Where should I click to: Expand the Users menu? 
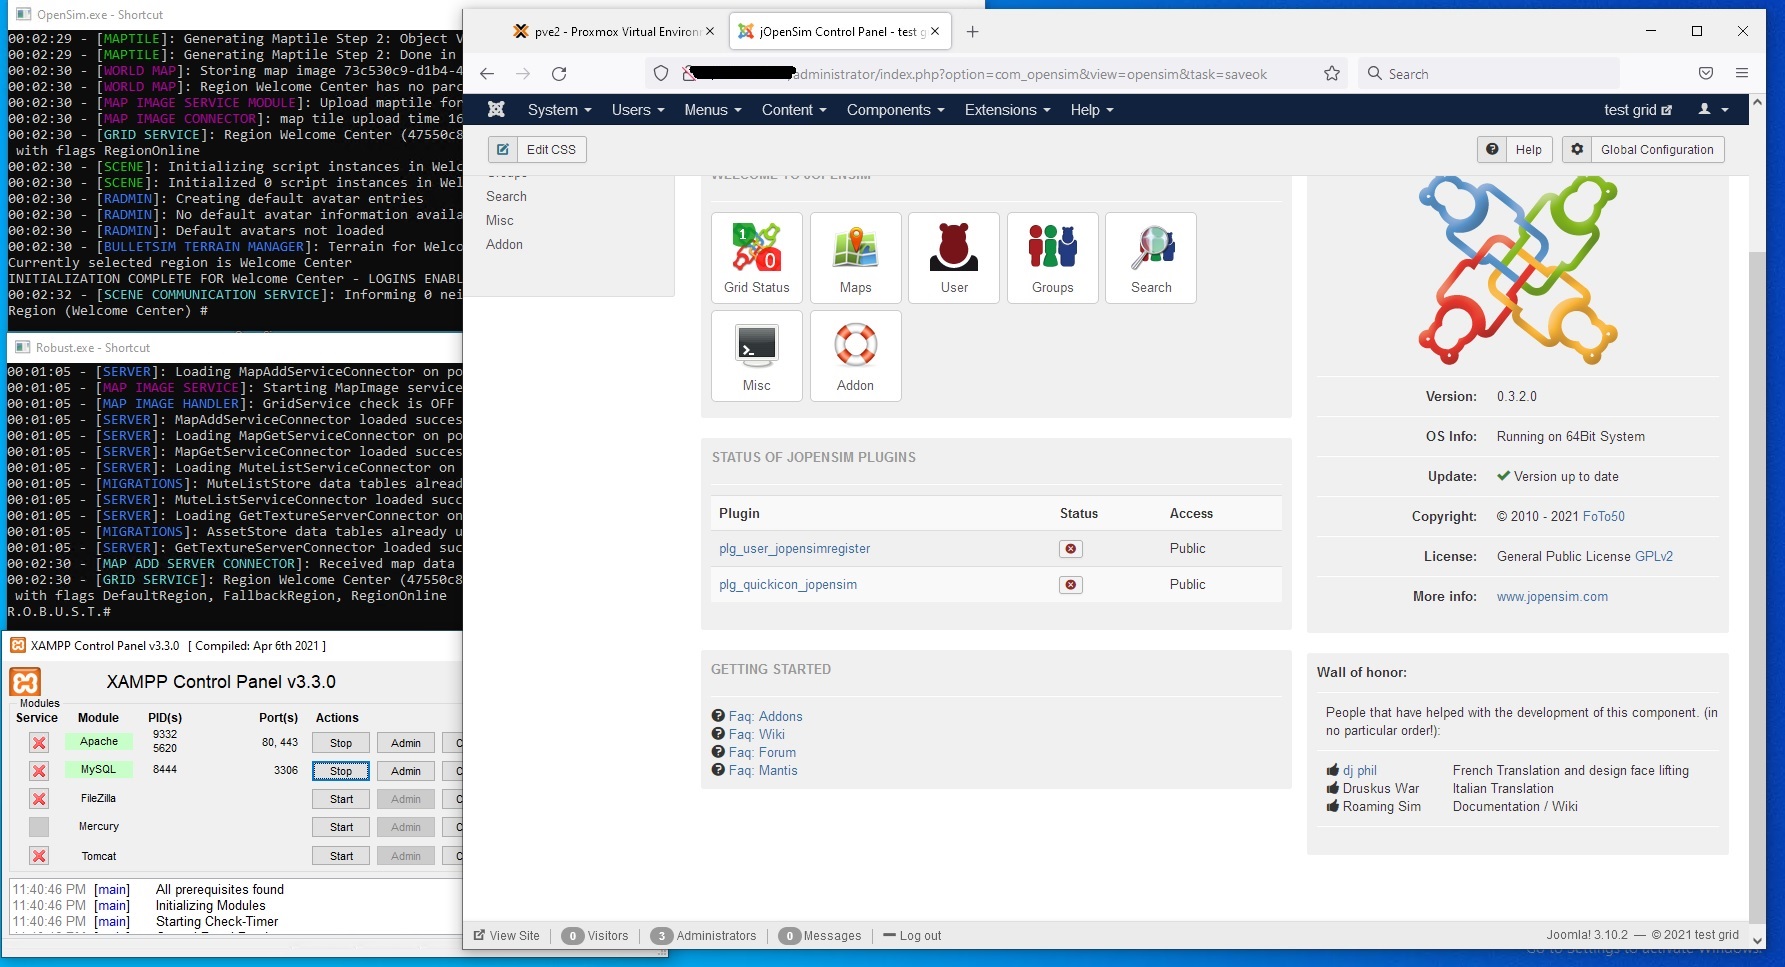tap(638, 110)
